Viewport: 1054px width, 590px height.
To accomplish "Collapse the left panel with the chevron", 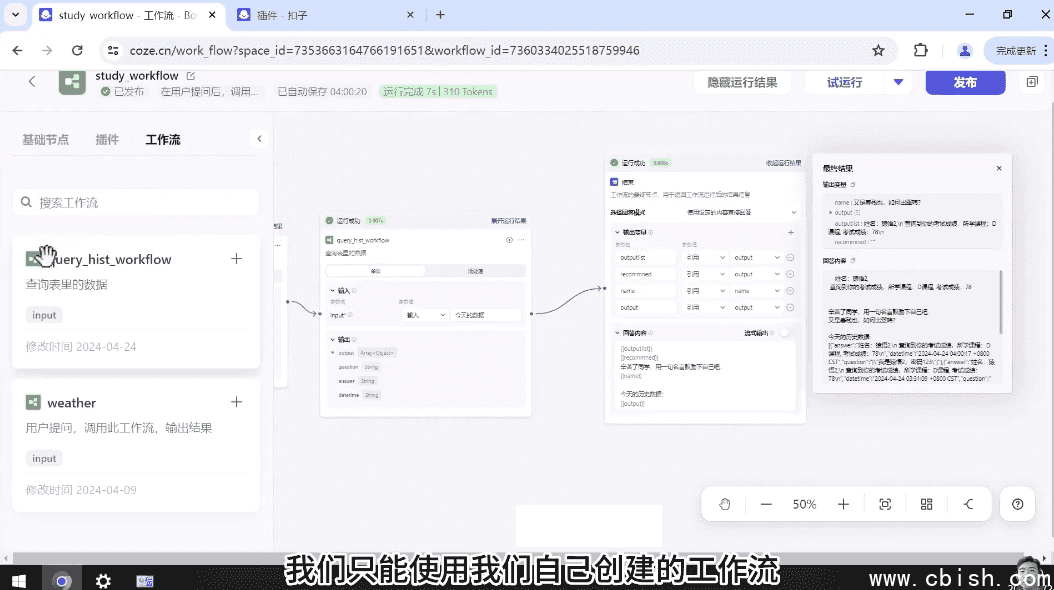I will tap(259, 139).
